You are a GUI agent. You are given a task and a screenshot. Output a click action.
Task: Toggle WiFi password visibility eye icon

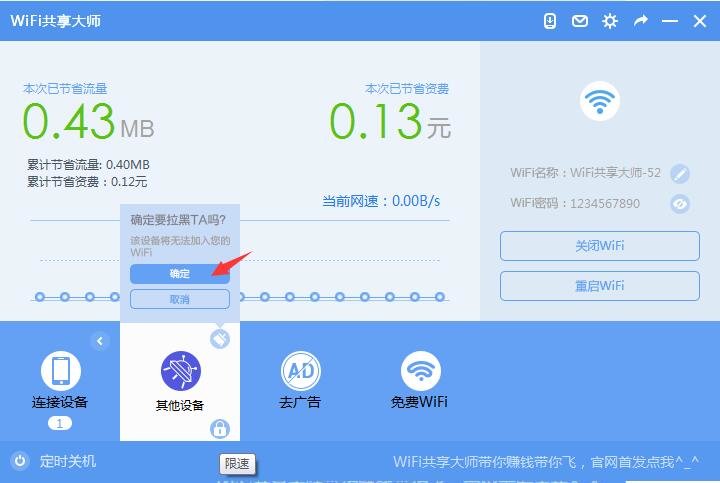[680, 204]
